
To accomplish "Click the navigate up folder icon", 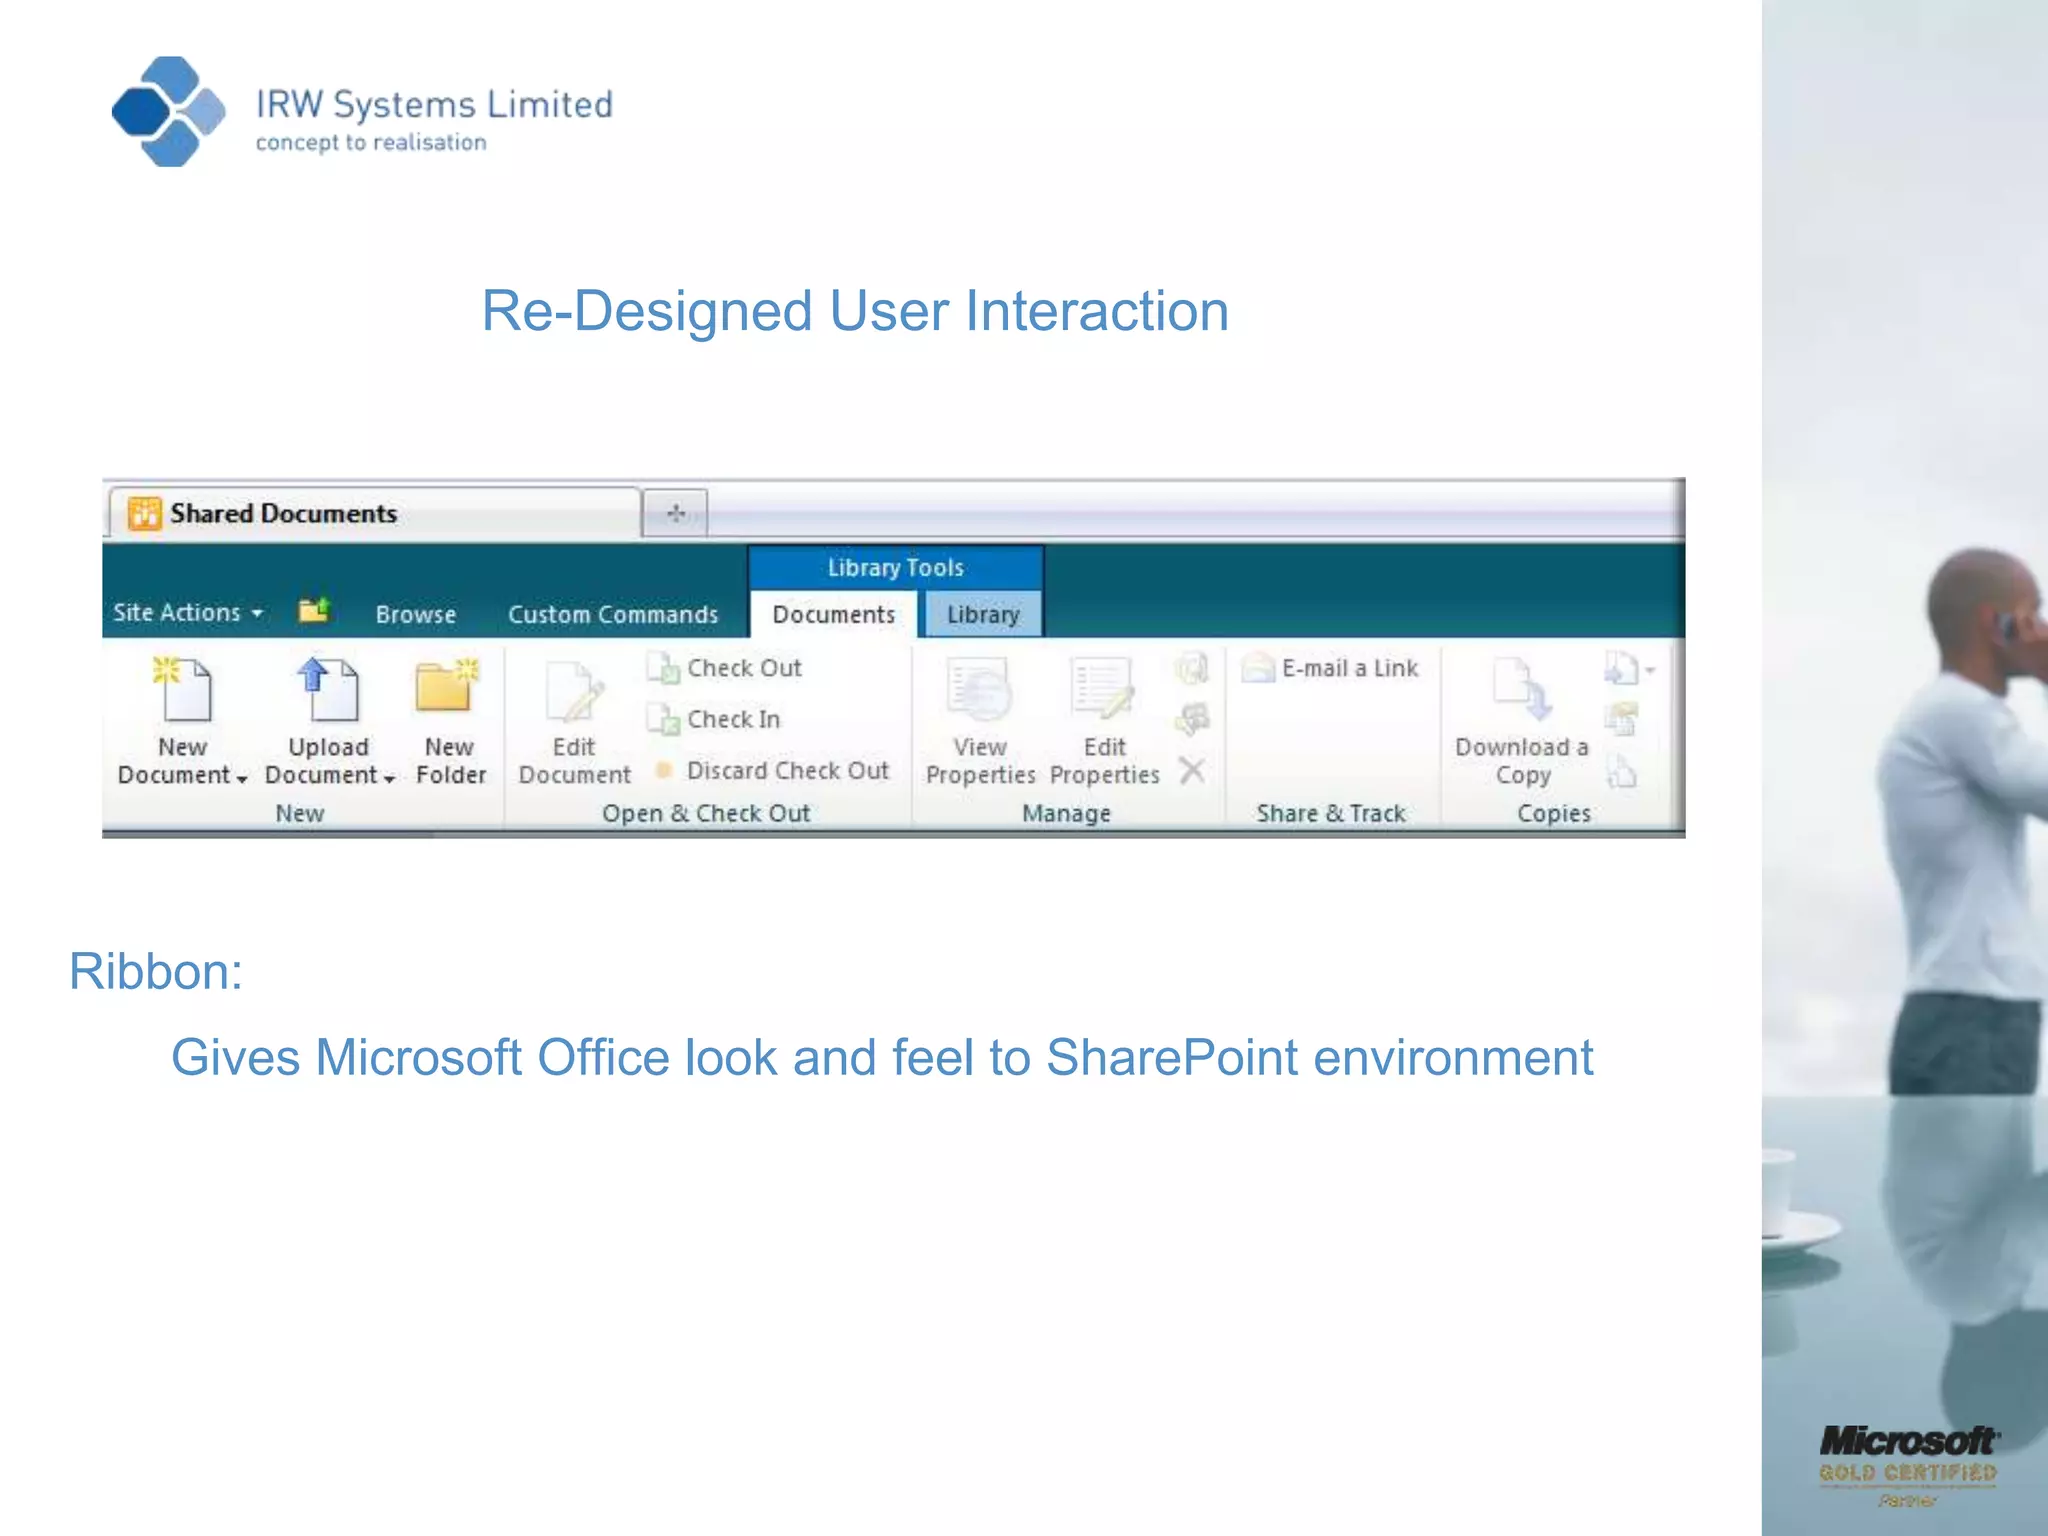I will (x=314, y=611).
